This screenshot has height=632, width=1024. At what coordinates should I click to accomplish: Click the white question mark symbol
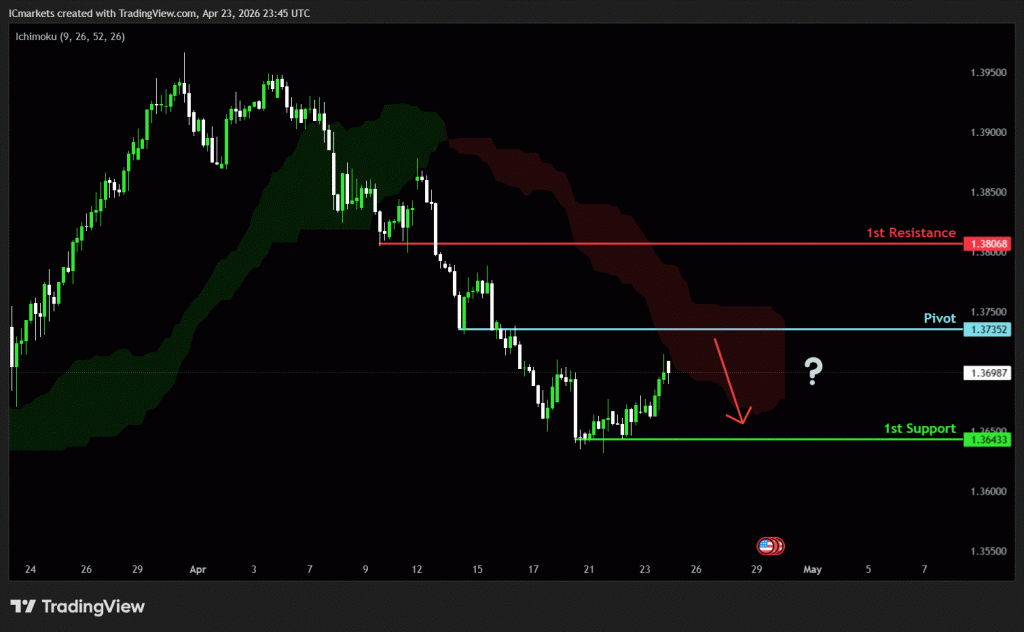click(814, 374)
